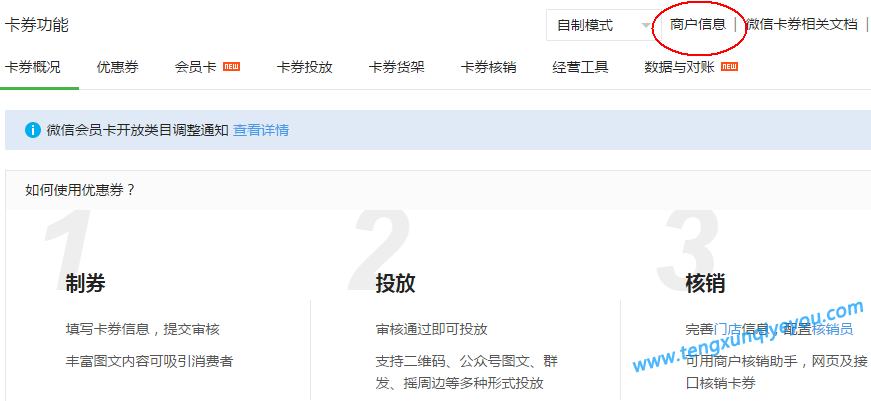Click the 支持二维码、公众号图文 description

tap(467, 372)
